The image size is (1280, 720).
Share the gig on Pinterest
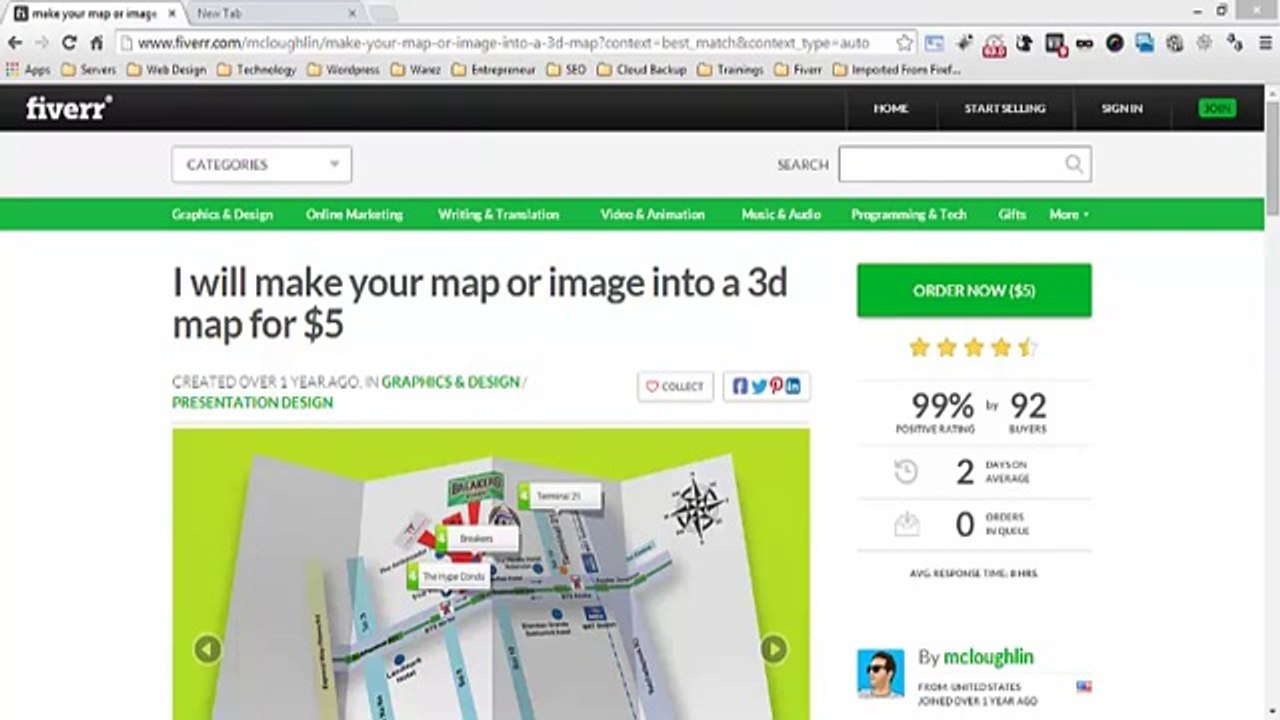pyautogui.click(x=775, y=386)
